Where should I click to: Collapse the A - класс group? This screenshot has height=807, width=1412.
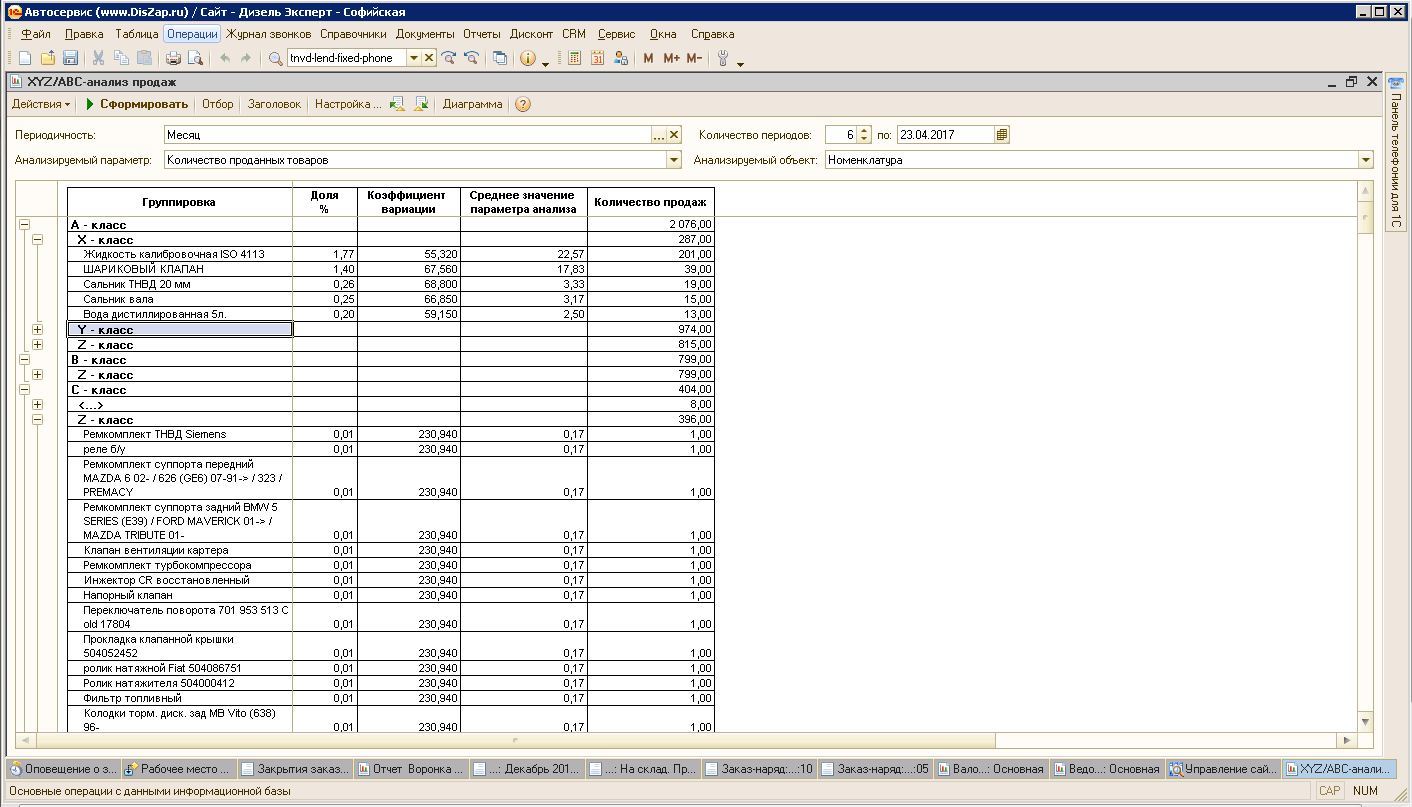tap(24, 225)
